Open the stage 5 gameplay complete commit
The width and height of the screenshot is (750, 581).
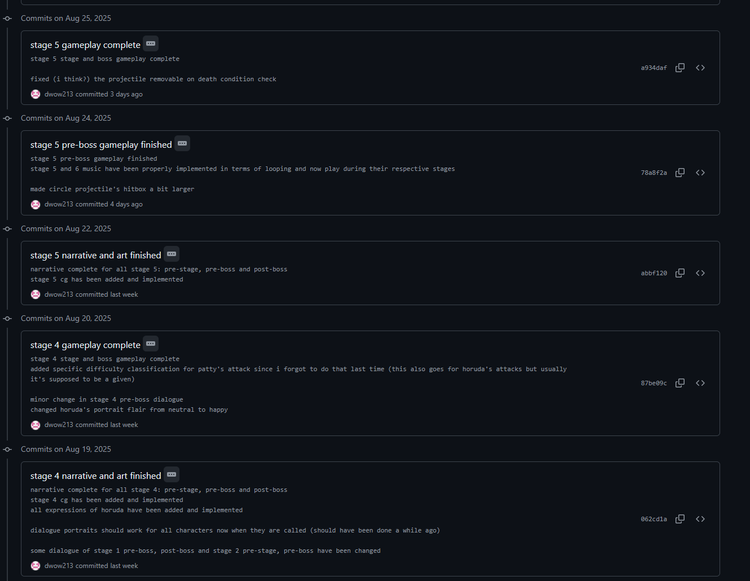click(85, 45)
